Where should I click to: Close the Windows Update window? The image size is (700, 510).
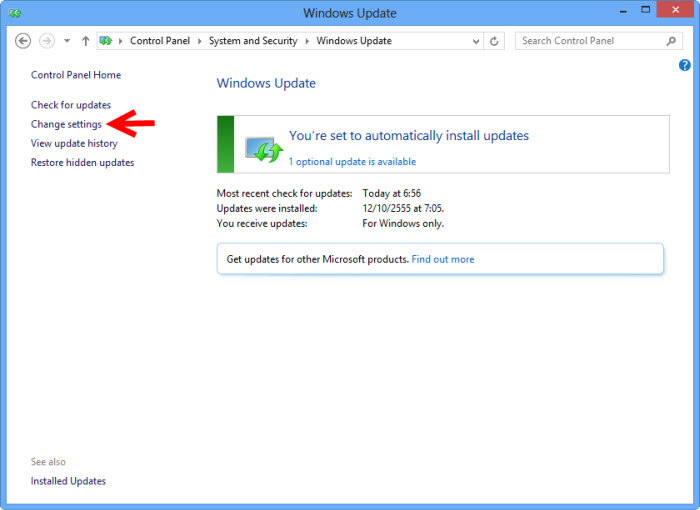675,9
